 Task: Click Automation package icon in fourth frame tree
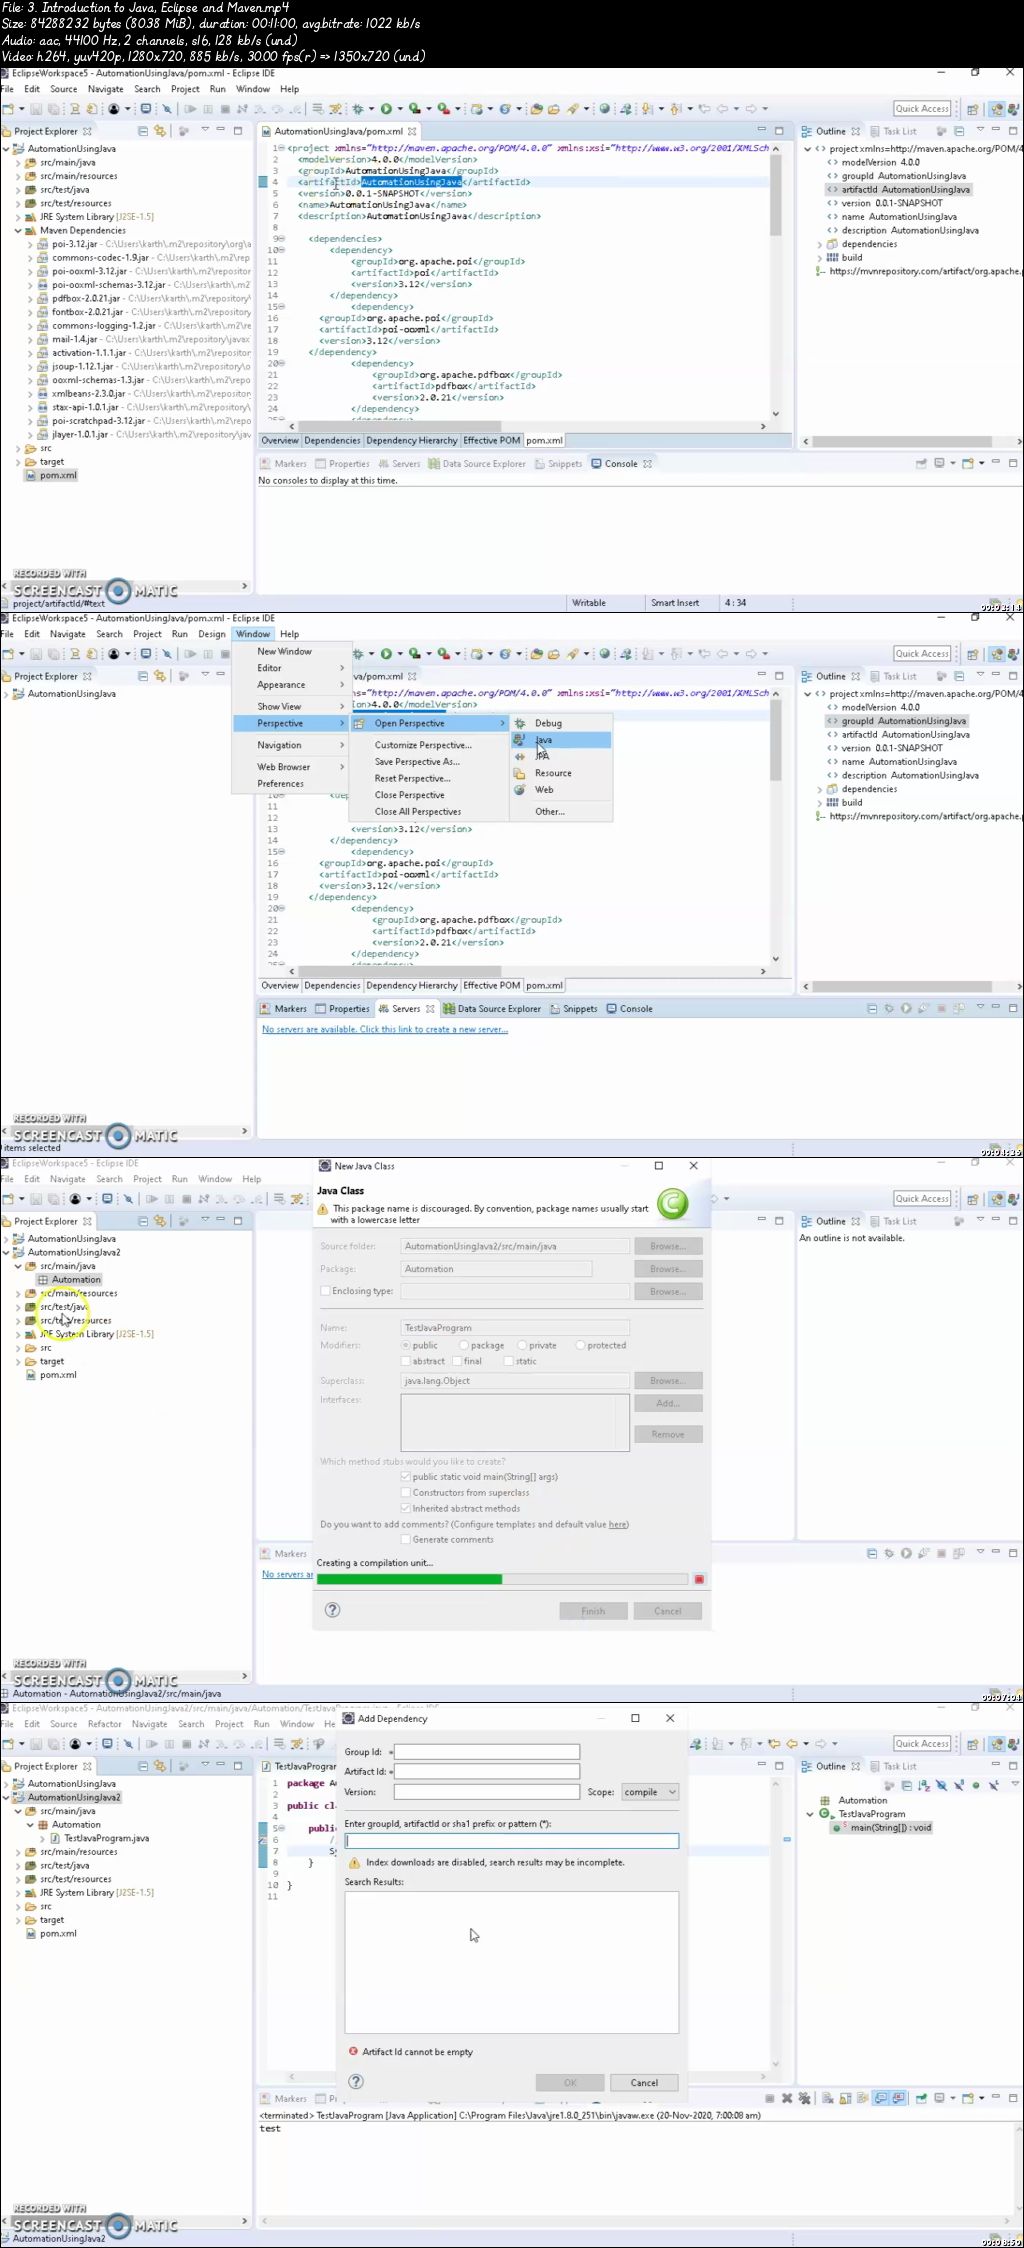coord(43,1825)
